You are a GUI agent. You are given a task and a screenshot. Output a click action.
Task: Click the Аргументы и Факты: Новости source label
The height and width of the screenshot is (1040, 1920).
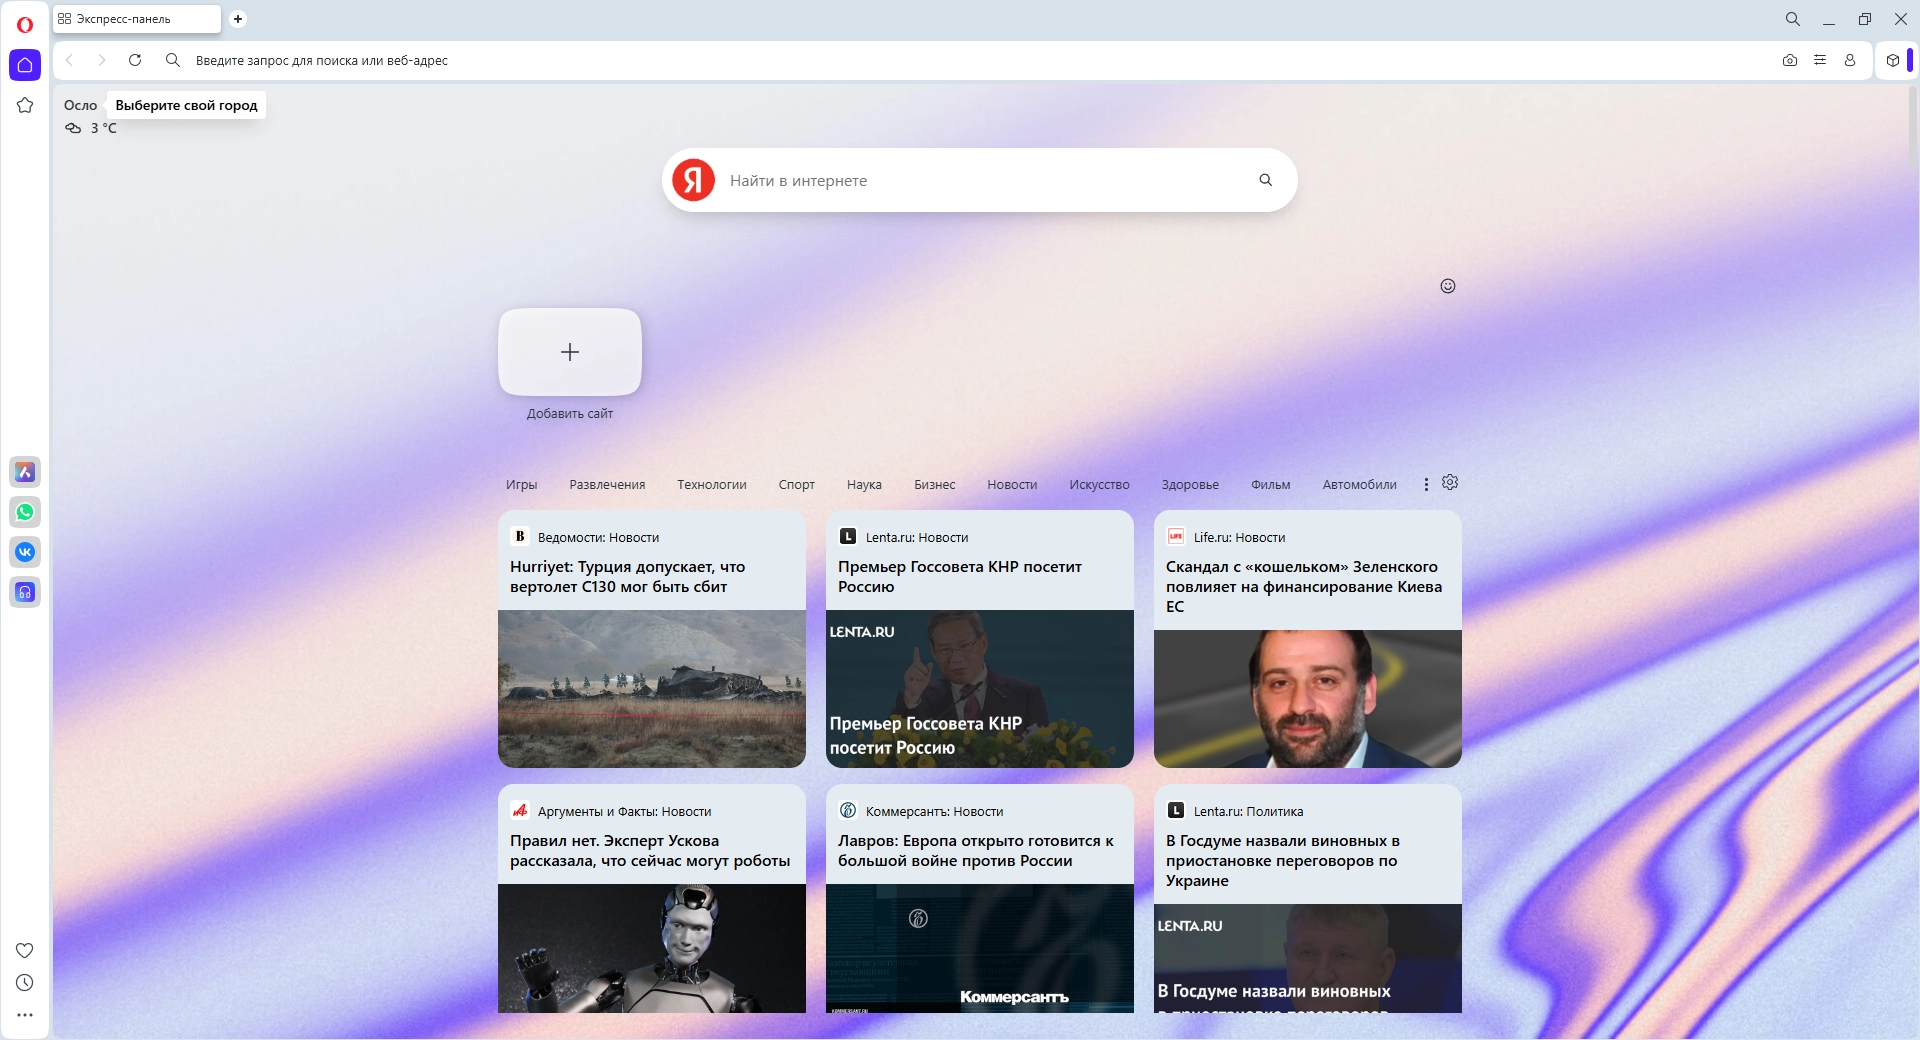click(624, 811)
